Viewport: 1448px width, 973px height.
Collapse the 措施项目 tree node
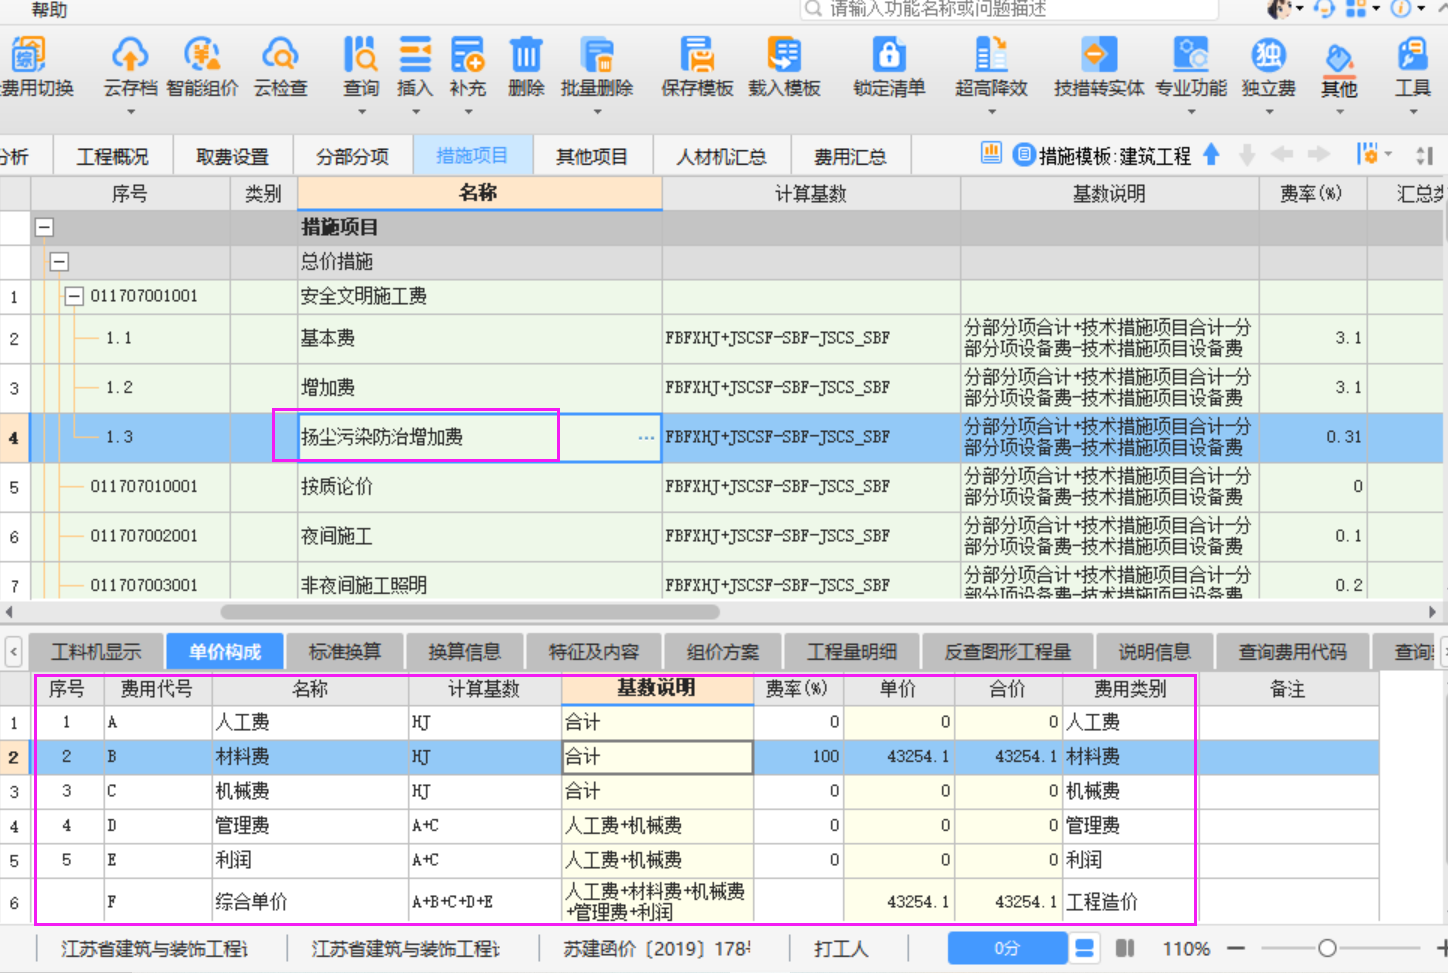(44, 227)
